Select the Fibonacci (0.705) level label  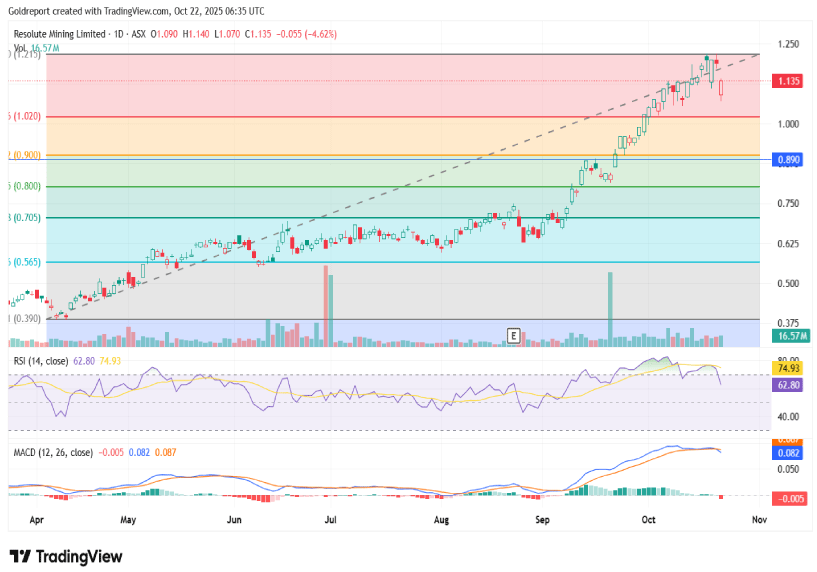coord(22,218)
